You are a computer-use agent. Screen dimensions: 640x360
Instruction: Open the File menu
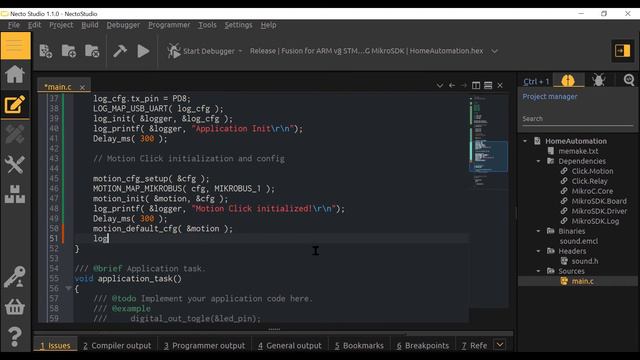(14, 25)
